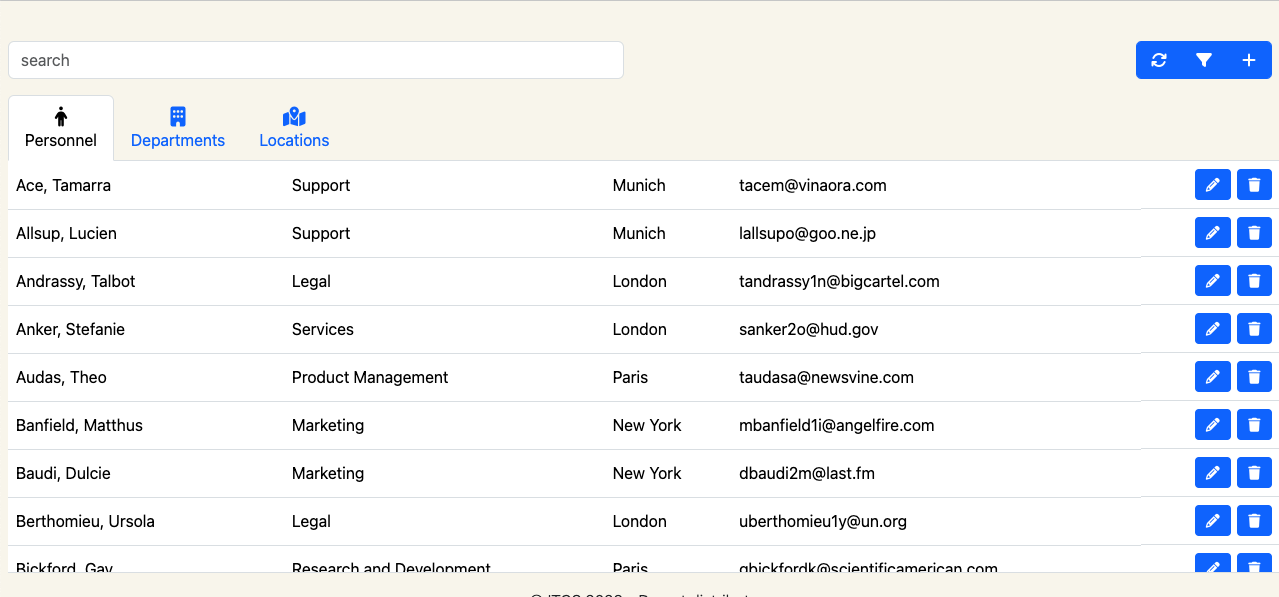Delete Anker, Stefanie's record

click(x=1254, y=328)
